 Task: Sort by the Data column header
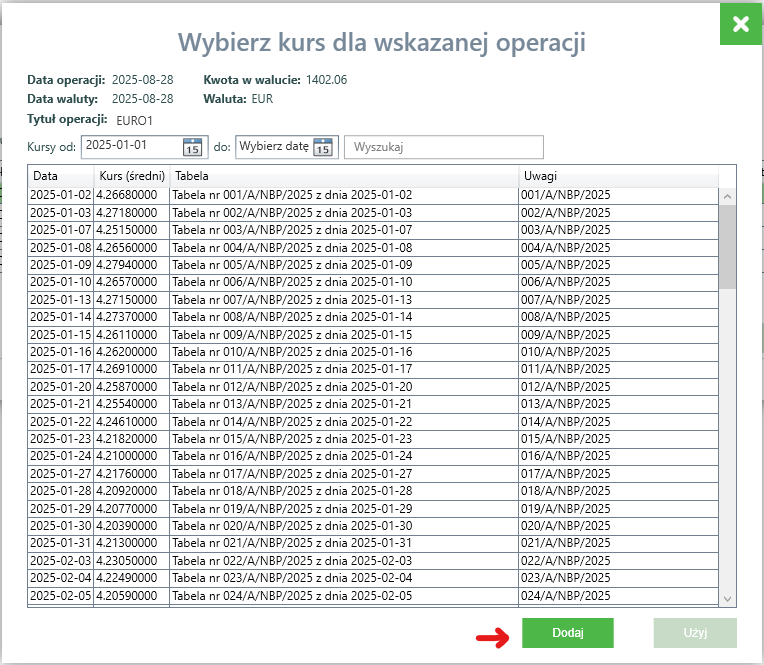(60, 176)
